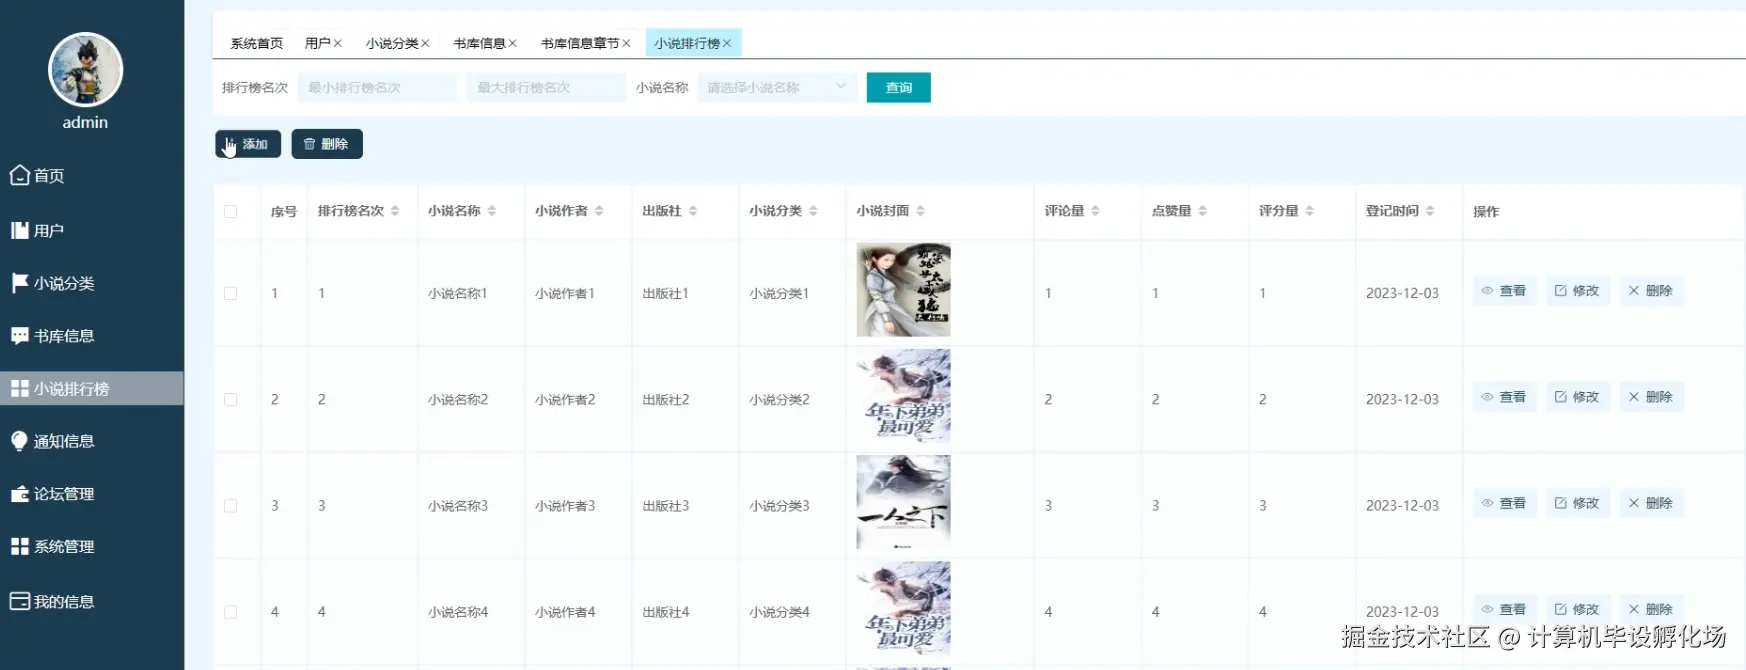Click the bulb icon for 通知信息
Viewport: 1746px width, 670px height.
[x=19, y=441]
